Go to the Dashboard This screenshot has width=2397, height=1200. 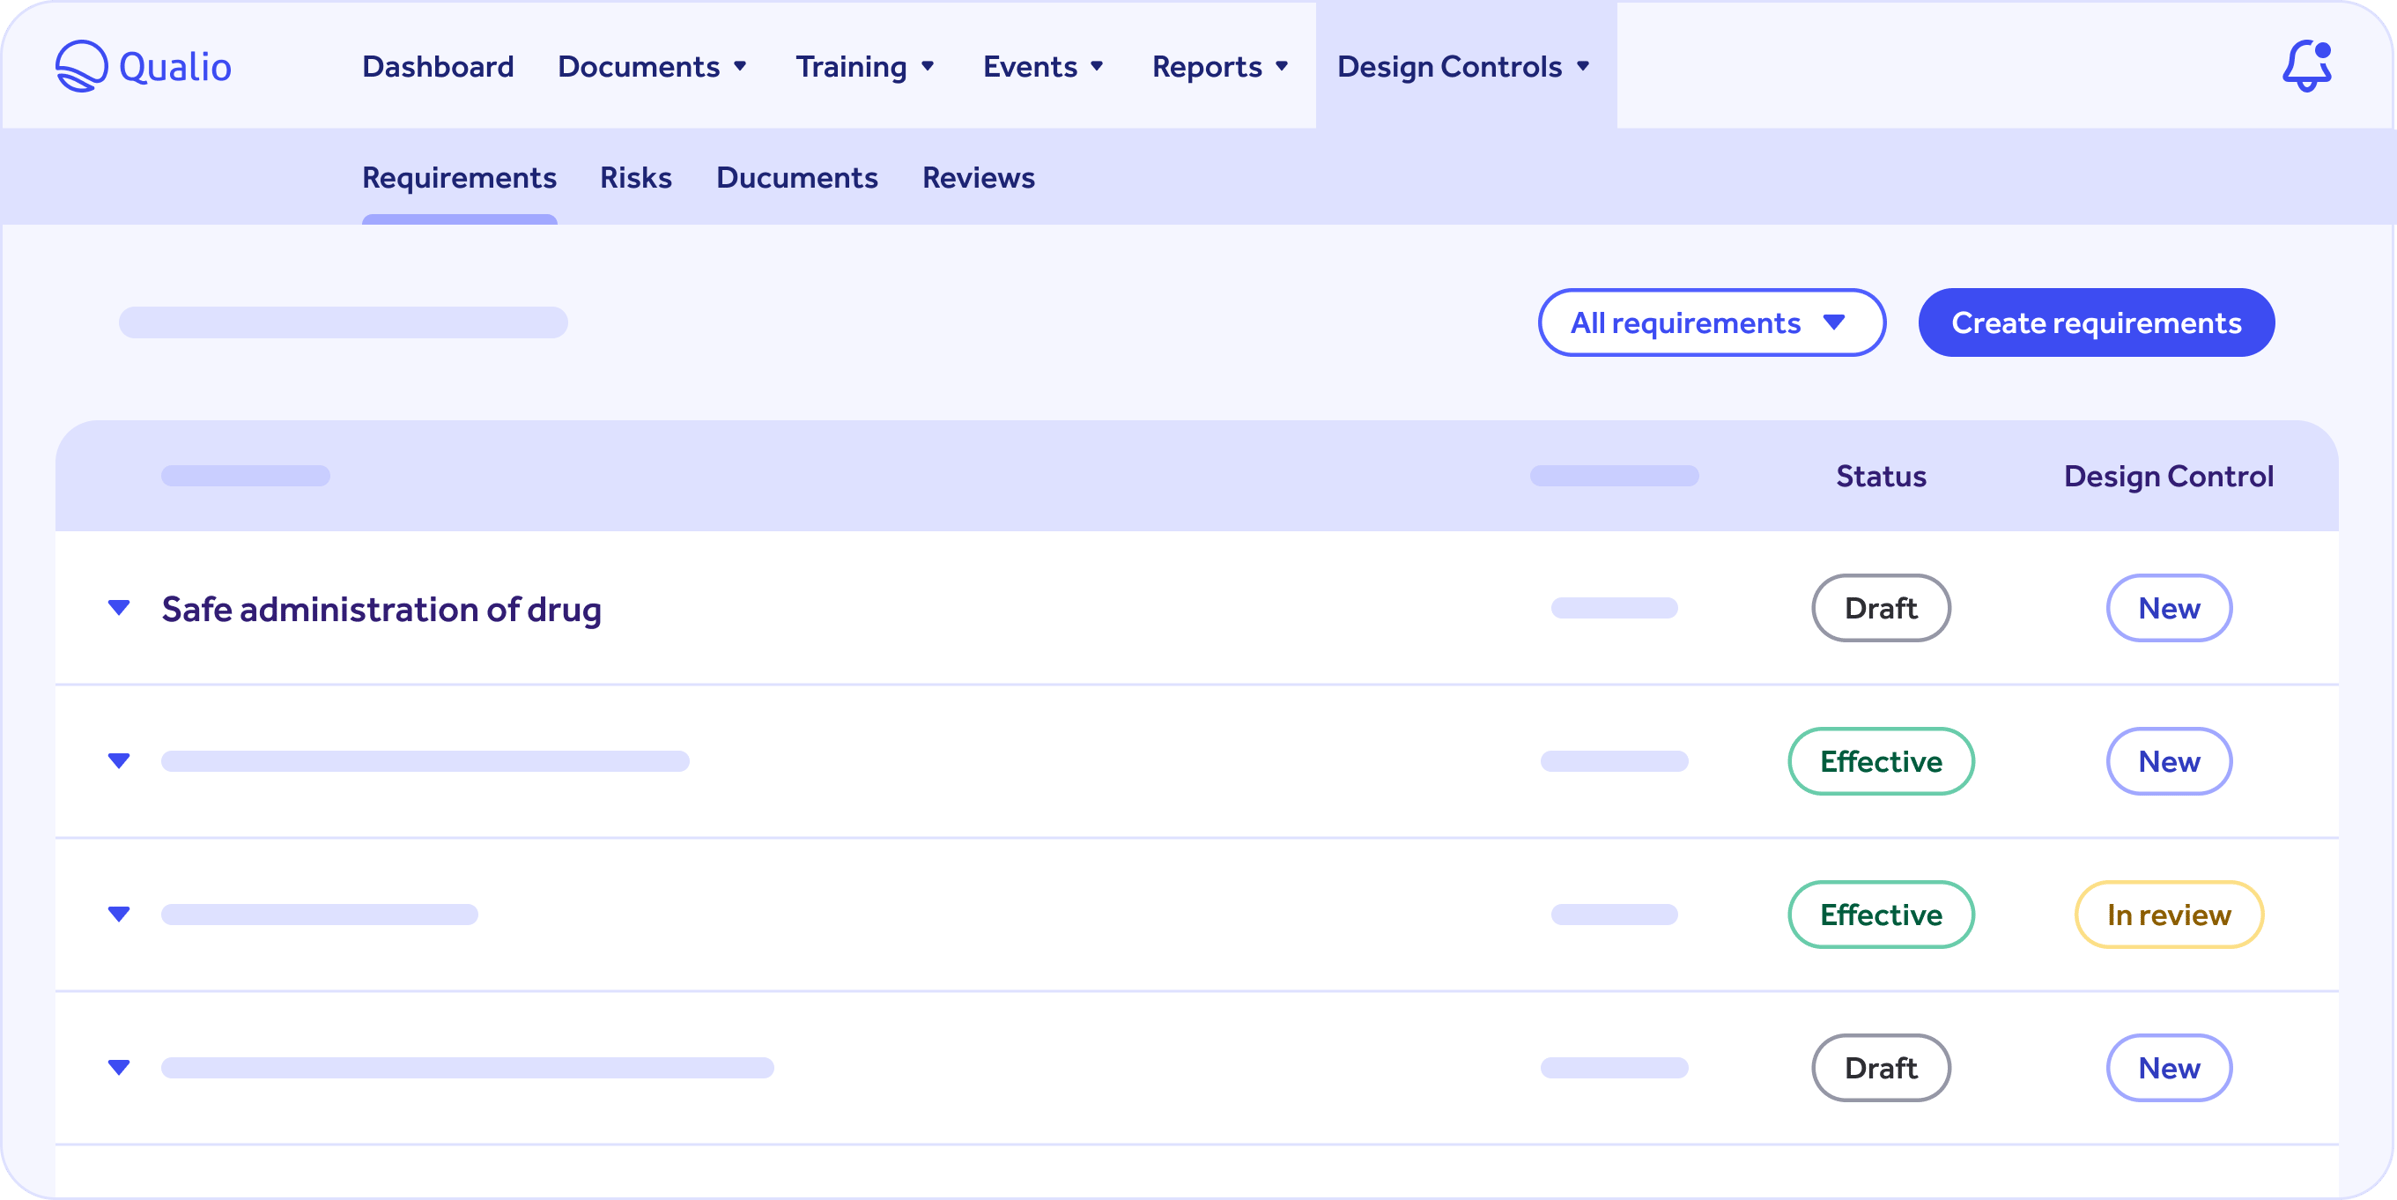coord(437,66)
